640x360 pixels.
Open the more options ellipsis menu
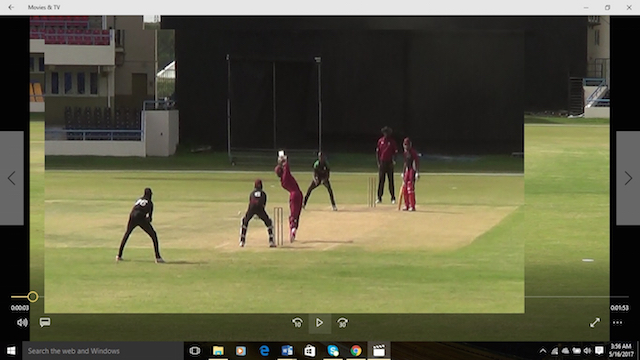pos(618,322)
